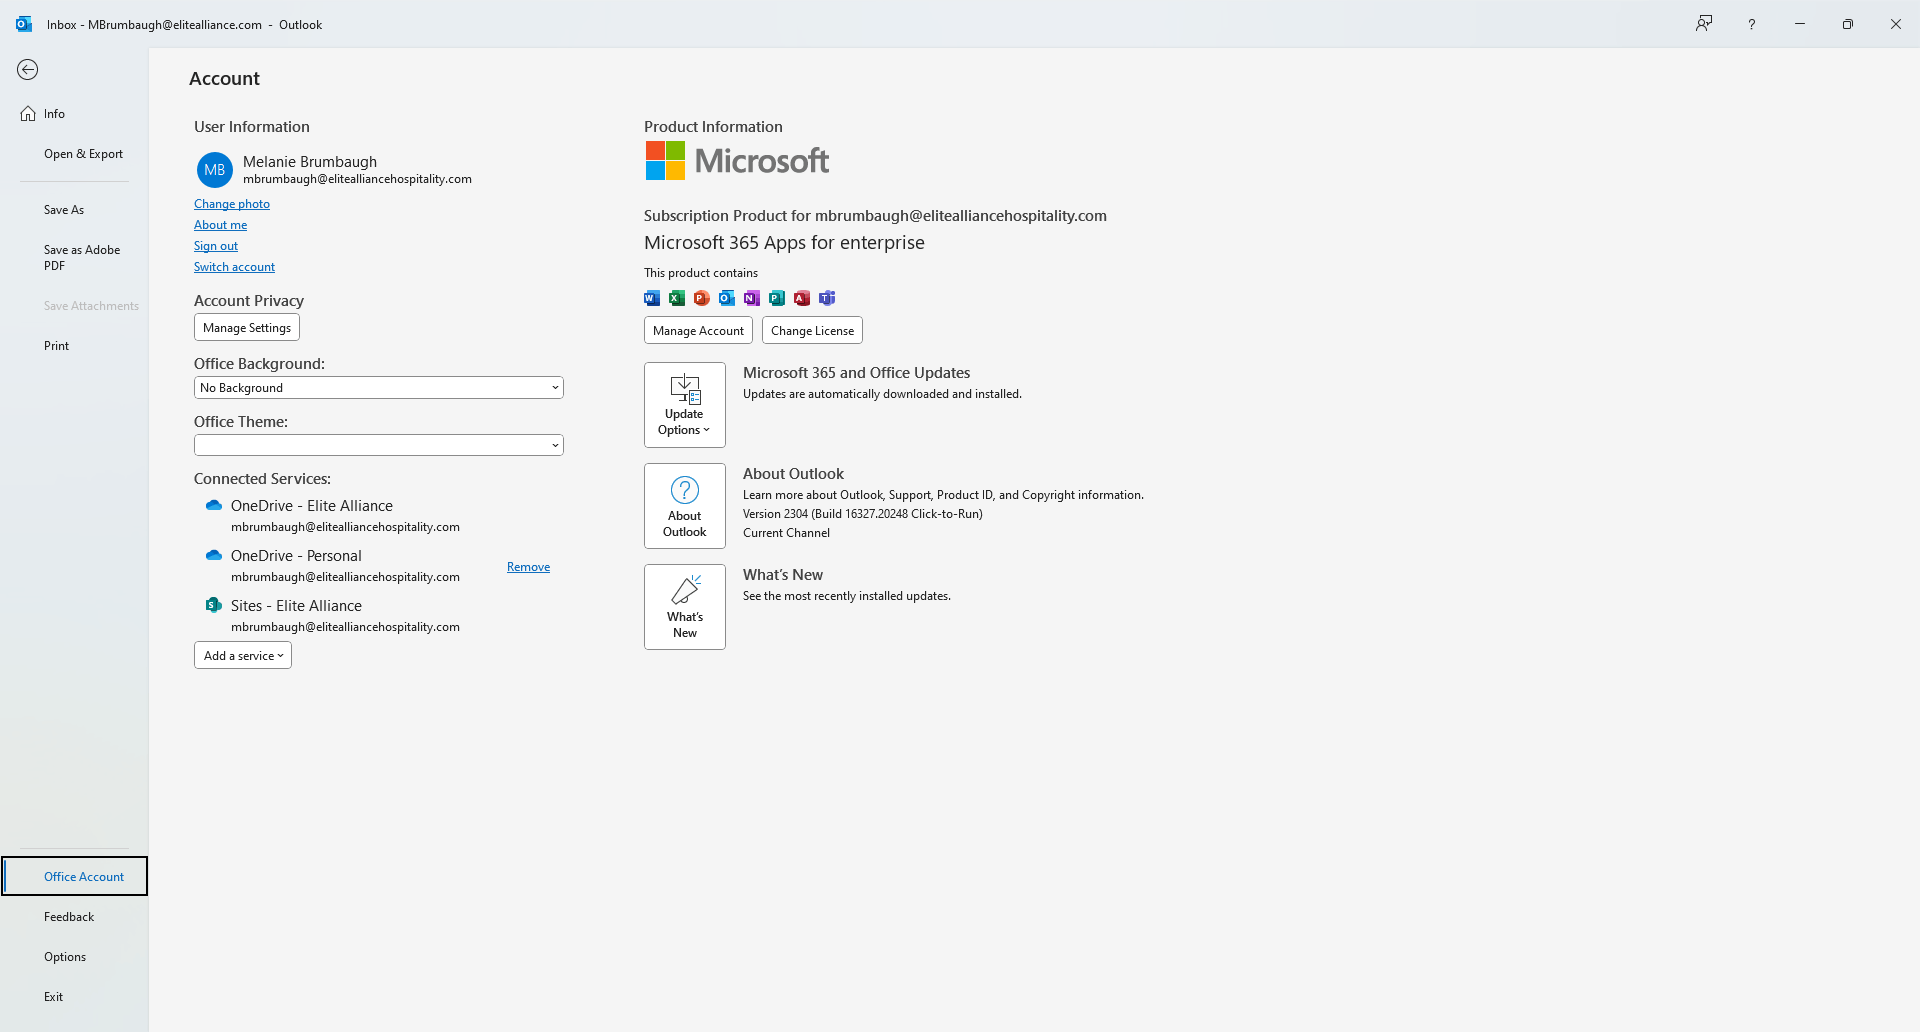The width and height of the screenshot is (1920, 1032).
Task: Click the Outlook app icon in product list
Action: click(x=727, y=298)
